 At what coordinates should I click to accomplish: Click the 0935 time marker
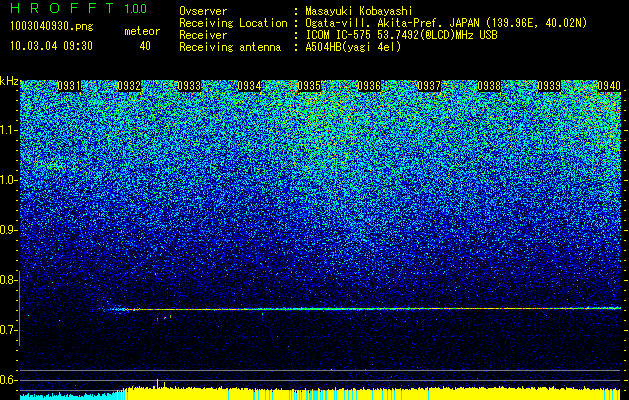coord(309,86)
